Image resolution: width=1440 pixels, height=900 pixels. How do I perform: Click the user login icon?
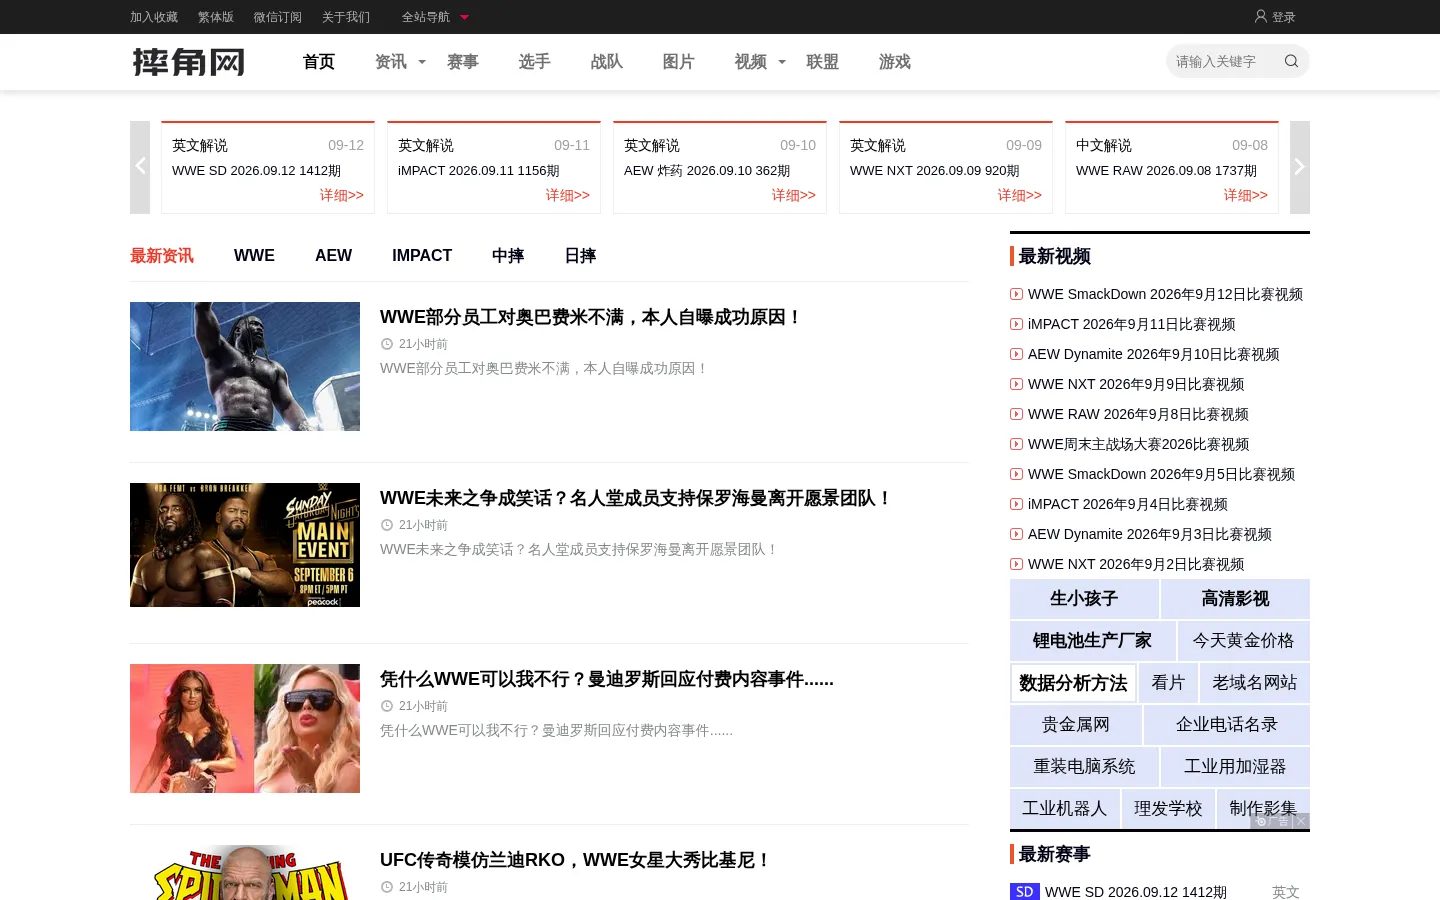coord(1261,16)
